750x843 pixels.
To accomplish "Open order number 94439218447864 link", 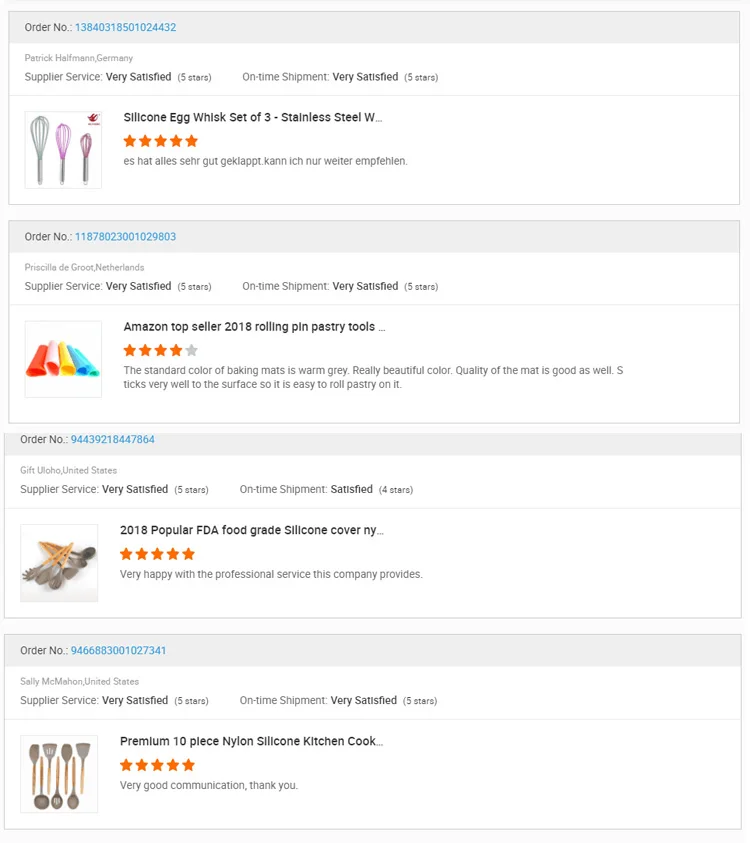I will (x=112, y=440).
